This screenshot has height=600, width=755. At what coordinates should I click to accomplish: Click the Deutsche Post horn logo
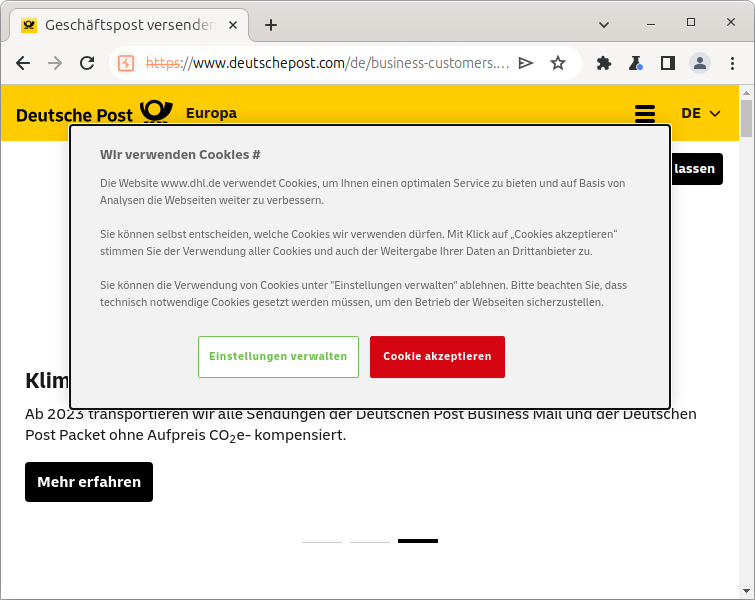pyautogui.click(x=155, y=112)
